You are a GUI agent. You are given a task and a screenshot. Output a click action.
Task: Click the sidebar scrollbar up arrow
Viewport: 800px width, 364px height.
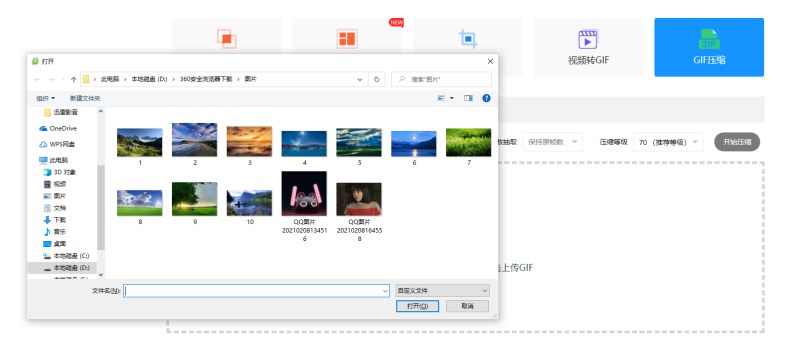click(101, 111)
